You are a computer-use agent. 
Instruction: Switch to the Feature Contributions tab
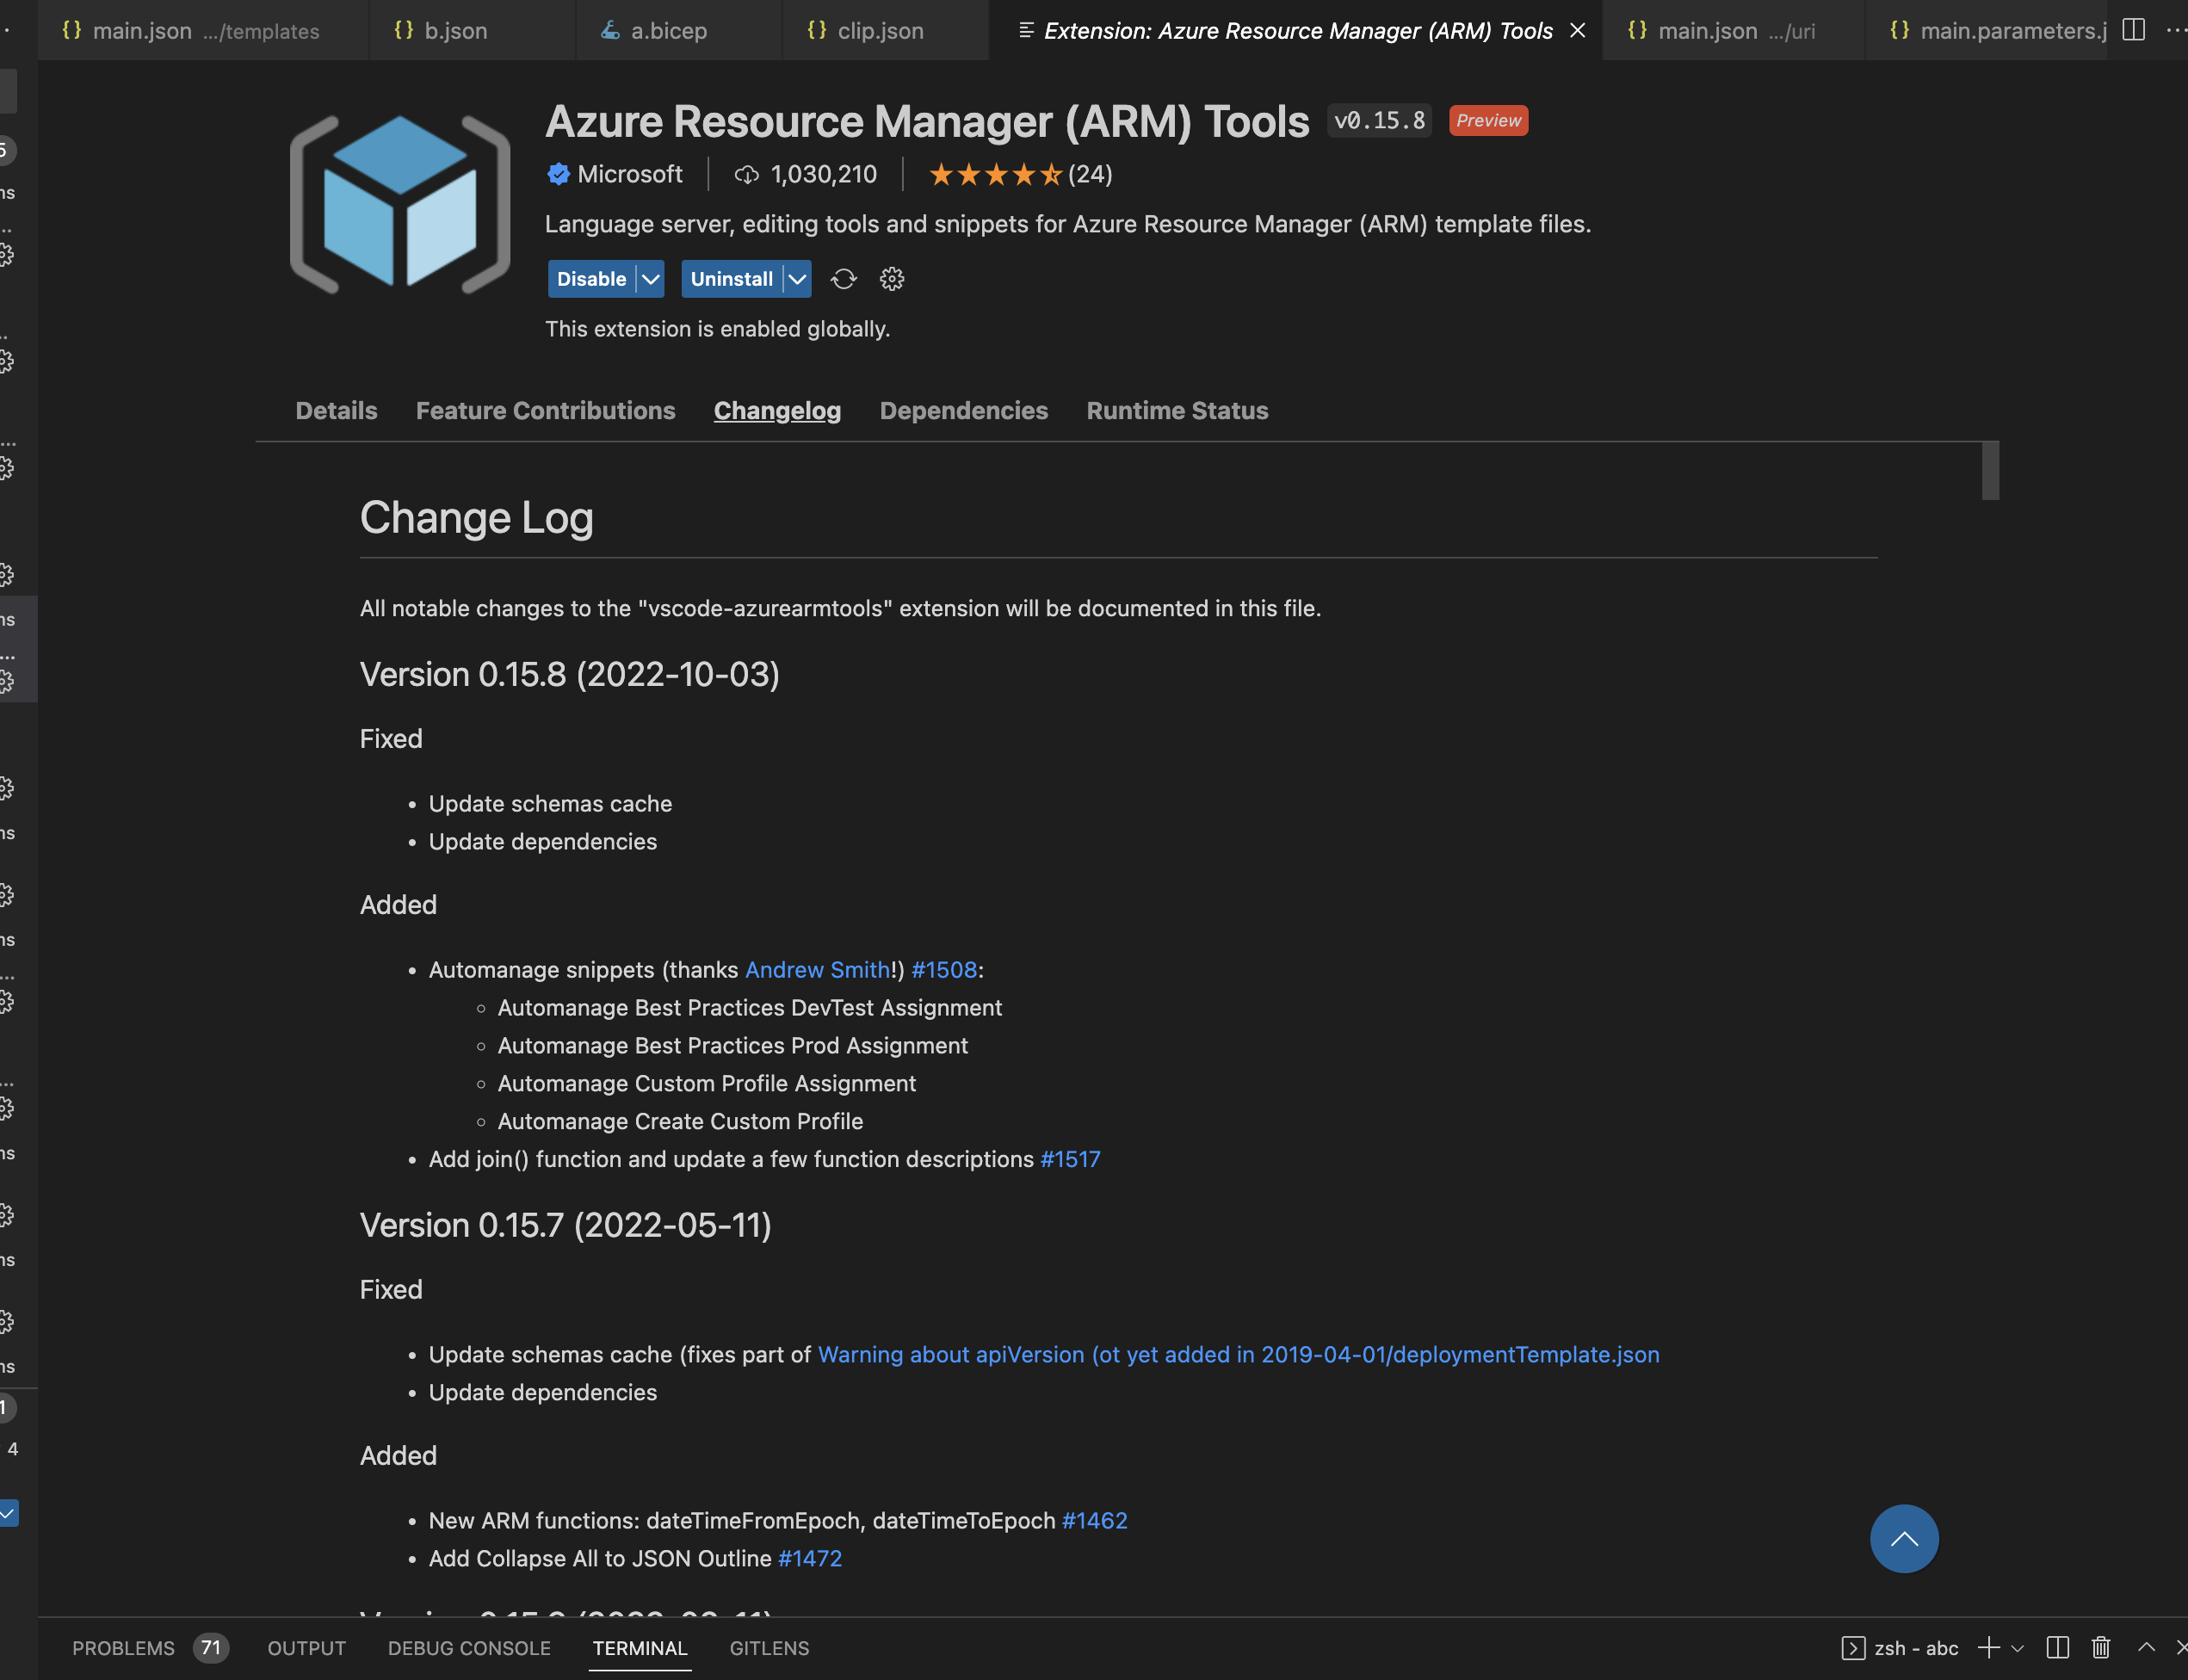545,410
